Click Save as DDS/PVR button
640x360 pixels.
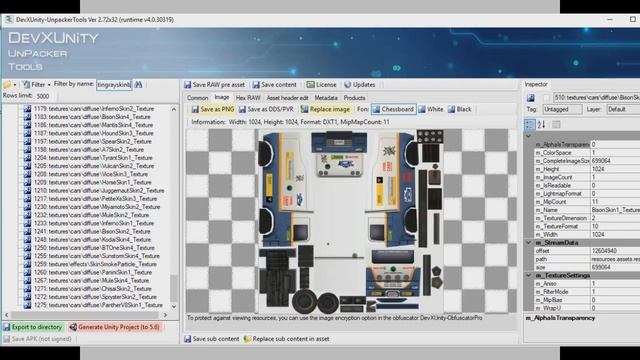tap(266, 109)
